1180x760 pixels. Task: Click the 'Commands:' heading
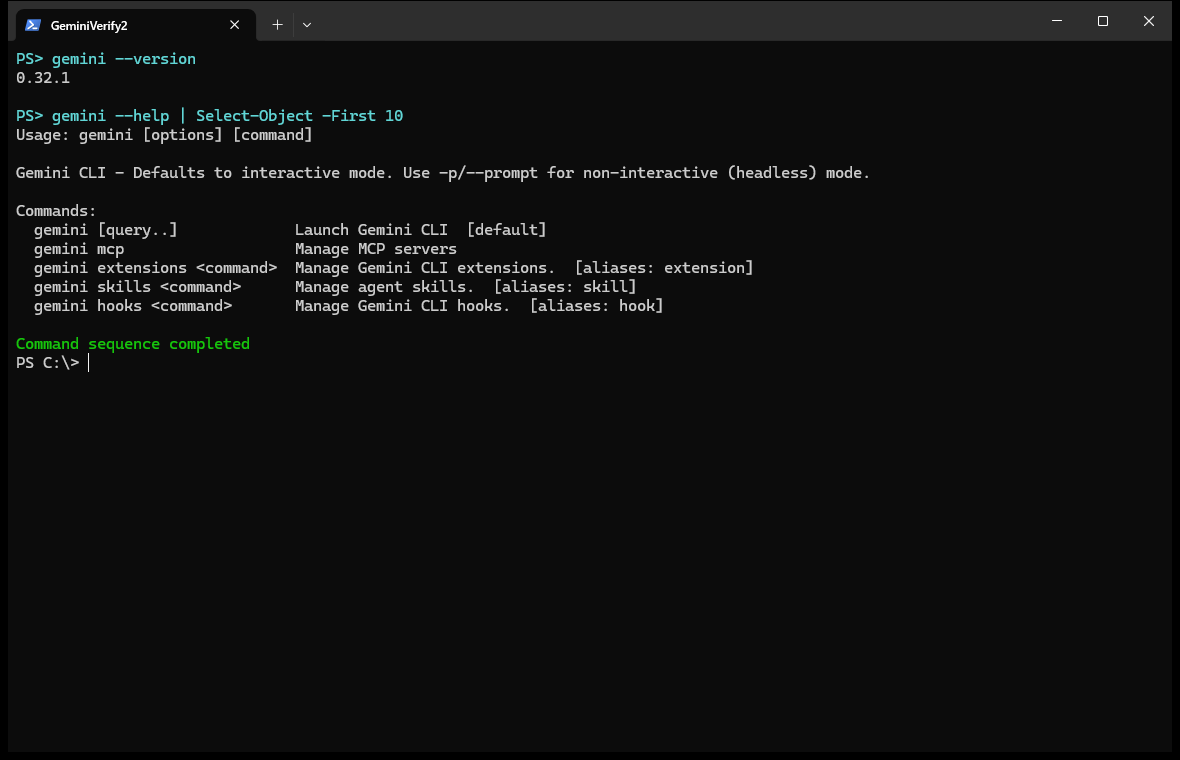(56, 211)
